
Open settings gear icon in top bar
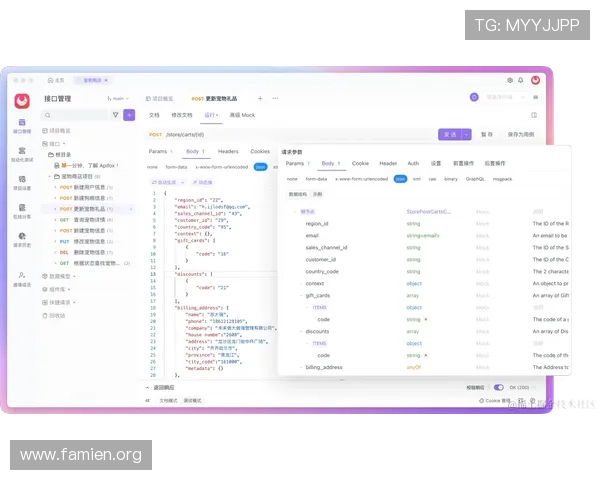point(510,79)
